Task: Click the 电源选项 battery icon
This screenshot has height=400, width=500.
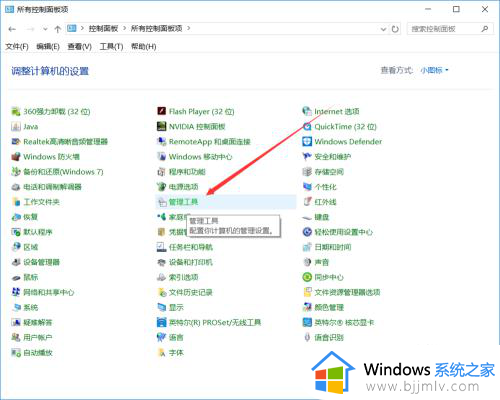Action: (161, 187)
